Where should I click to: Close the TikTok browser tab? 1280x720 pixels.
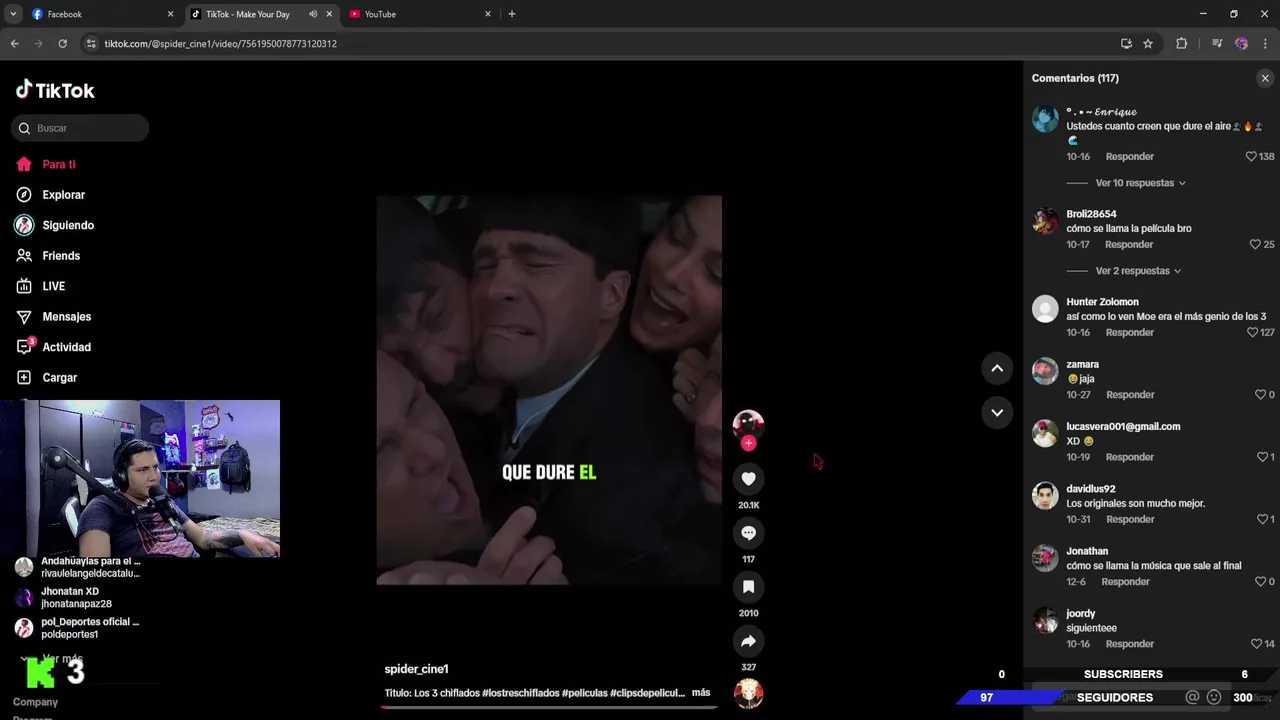[x=329, y=14]
